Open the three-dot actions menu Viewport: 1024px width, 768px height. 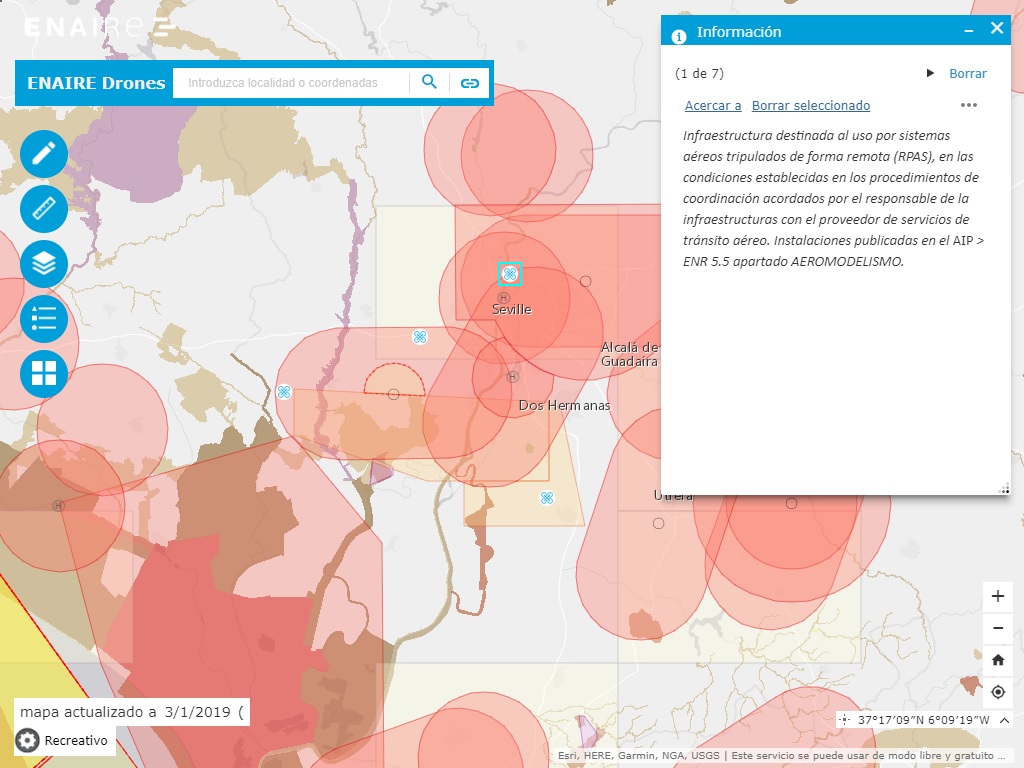click(968, 105)
